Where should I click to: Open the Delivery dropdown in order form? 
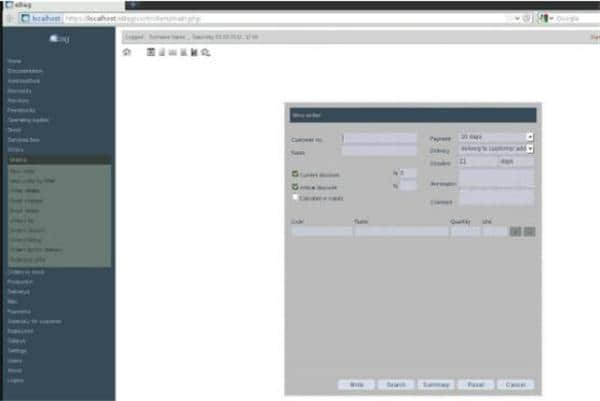click(x=496, y=148)
